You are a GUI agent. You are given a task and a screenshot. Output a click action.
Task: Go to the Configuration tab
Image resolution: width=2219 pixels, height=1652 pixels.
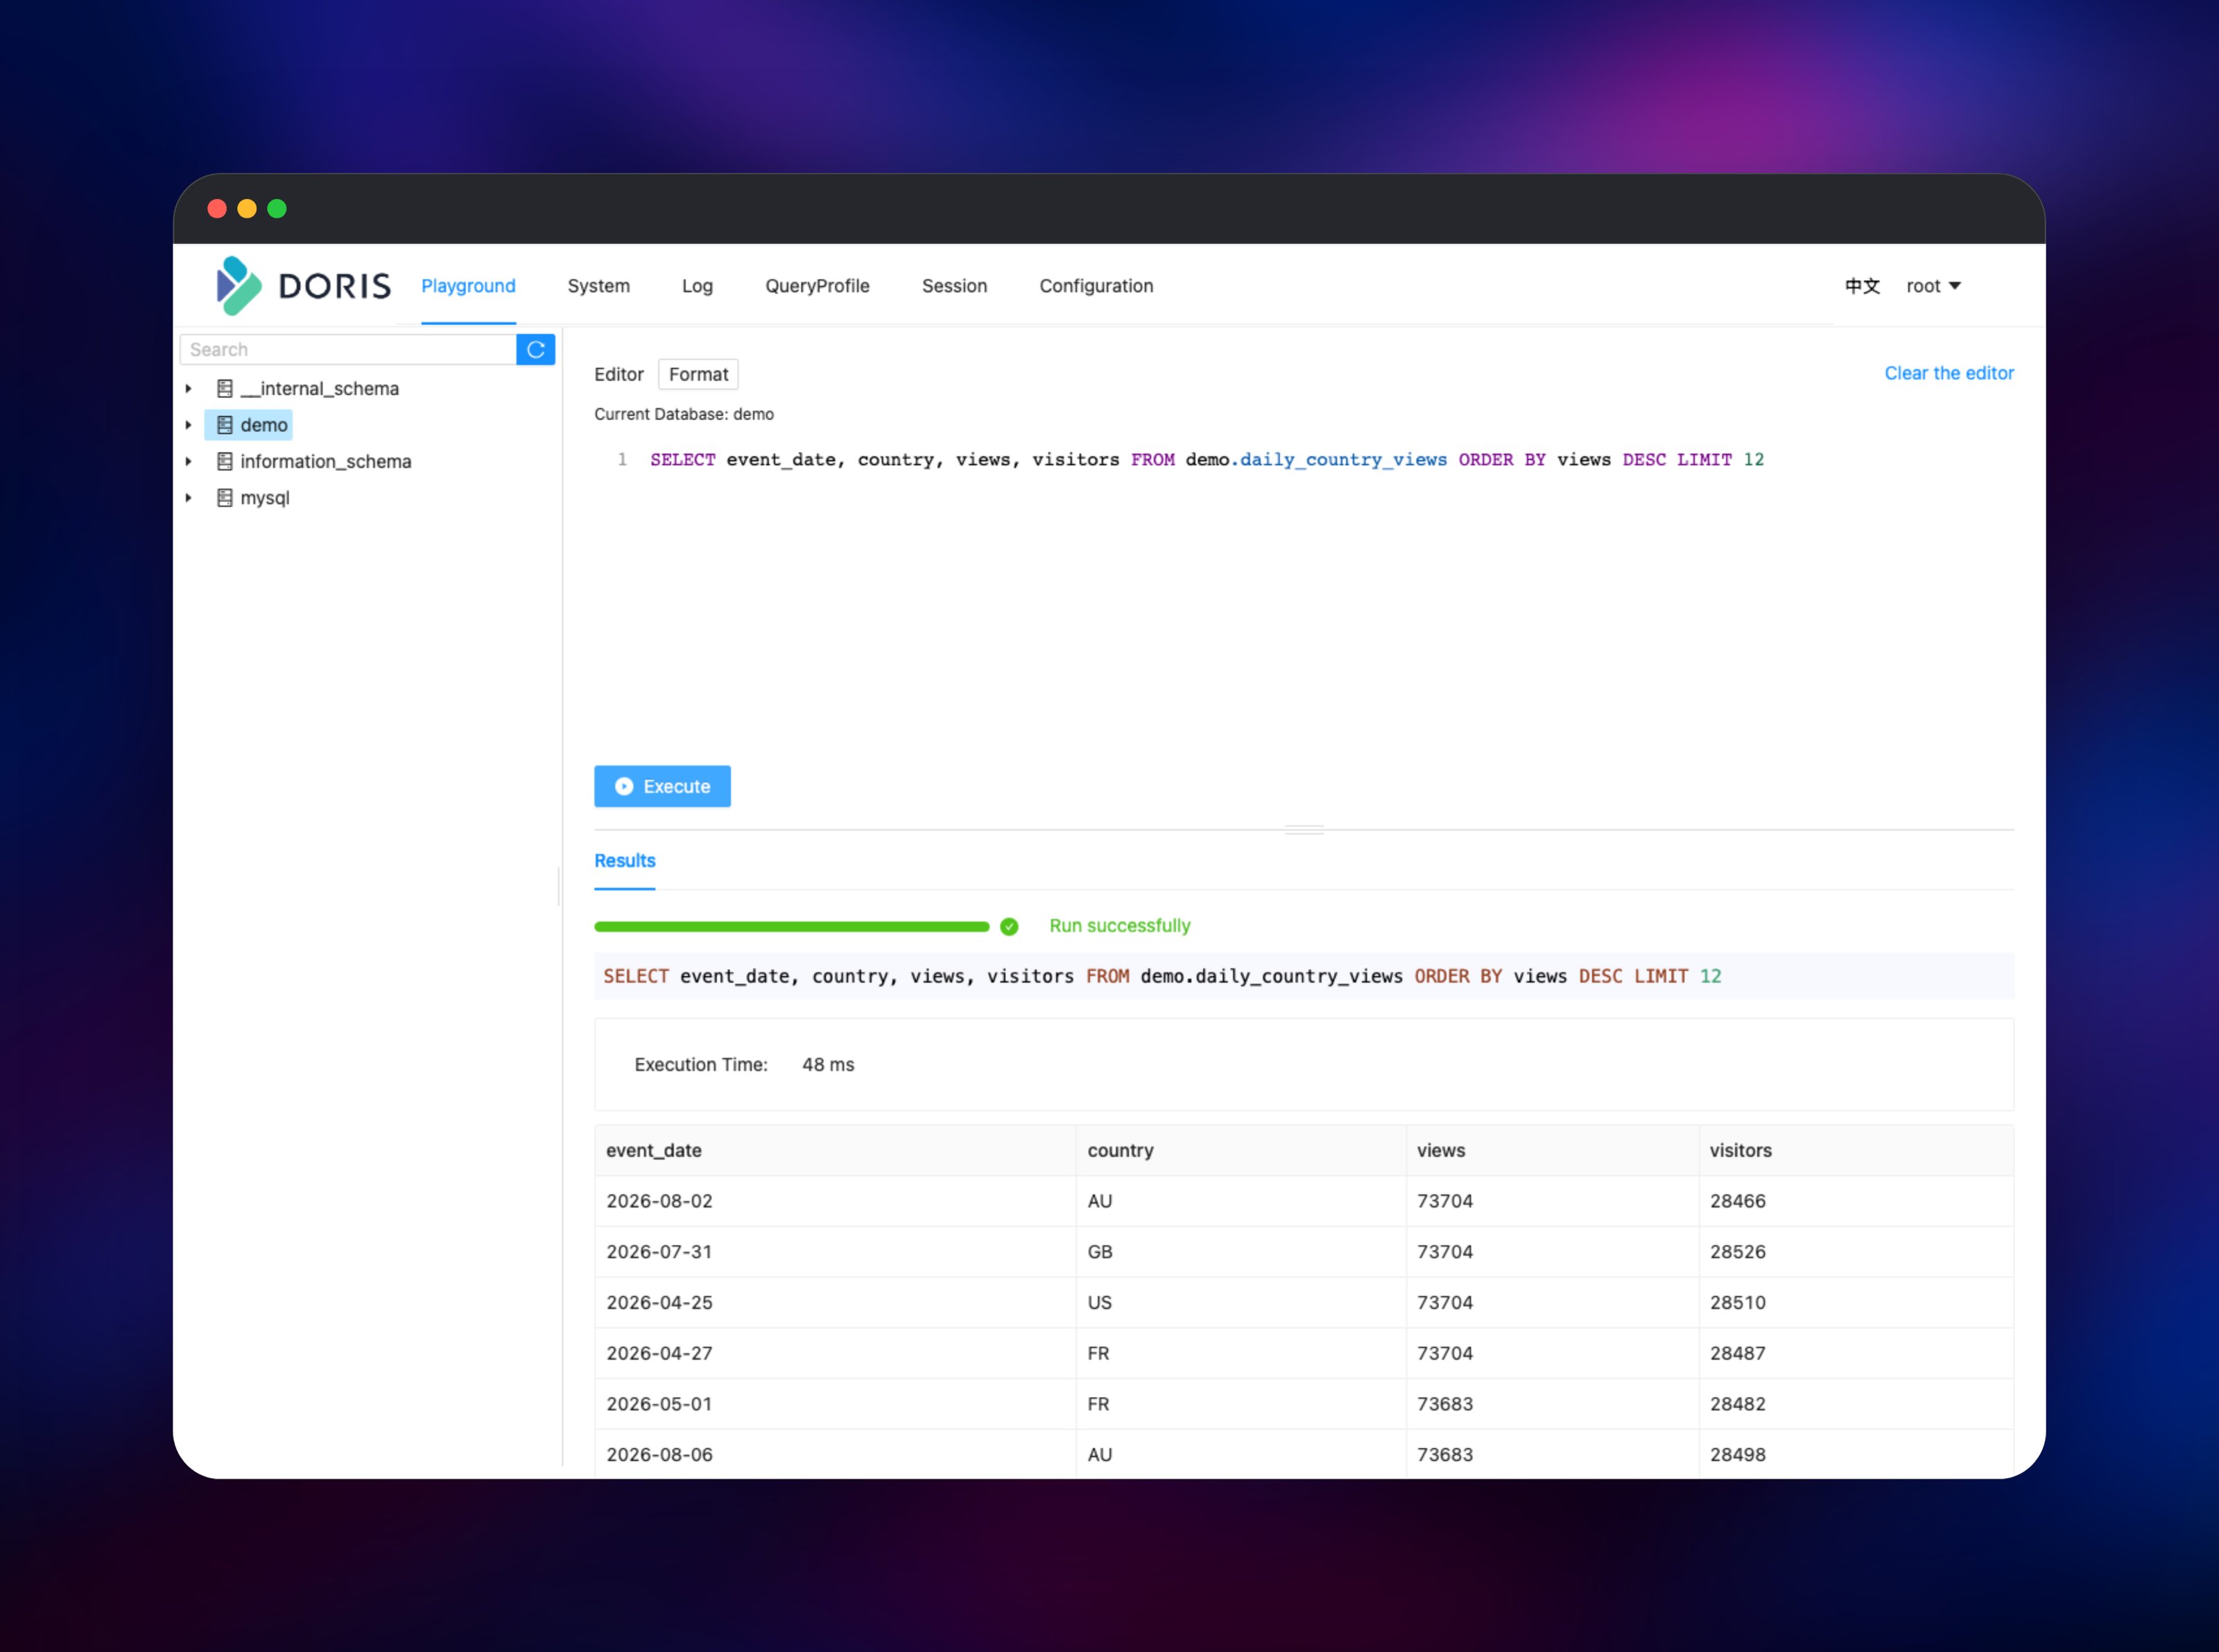[1096, 286]
